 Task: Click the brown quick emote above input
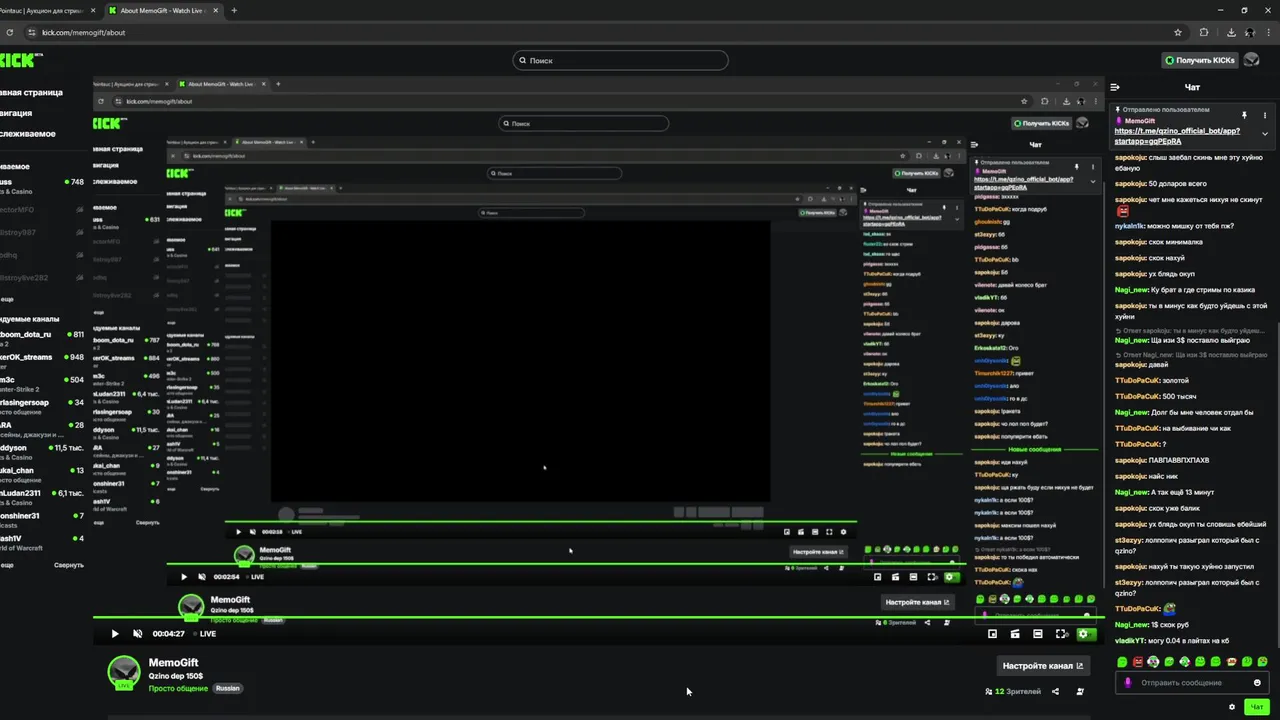pos(1231,662)
